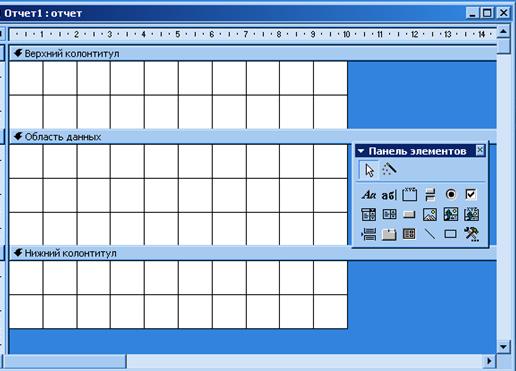Click the horizontal scrollbar right arrow
The height and width of the screenshot is (371, 516).
point(489,361)
